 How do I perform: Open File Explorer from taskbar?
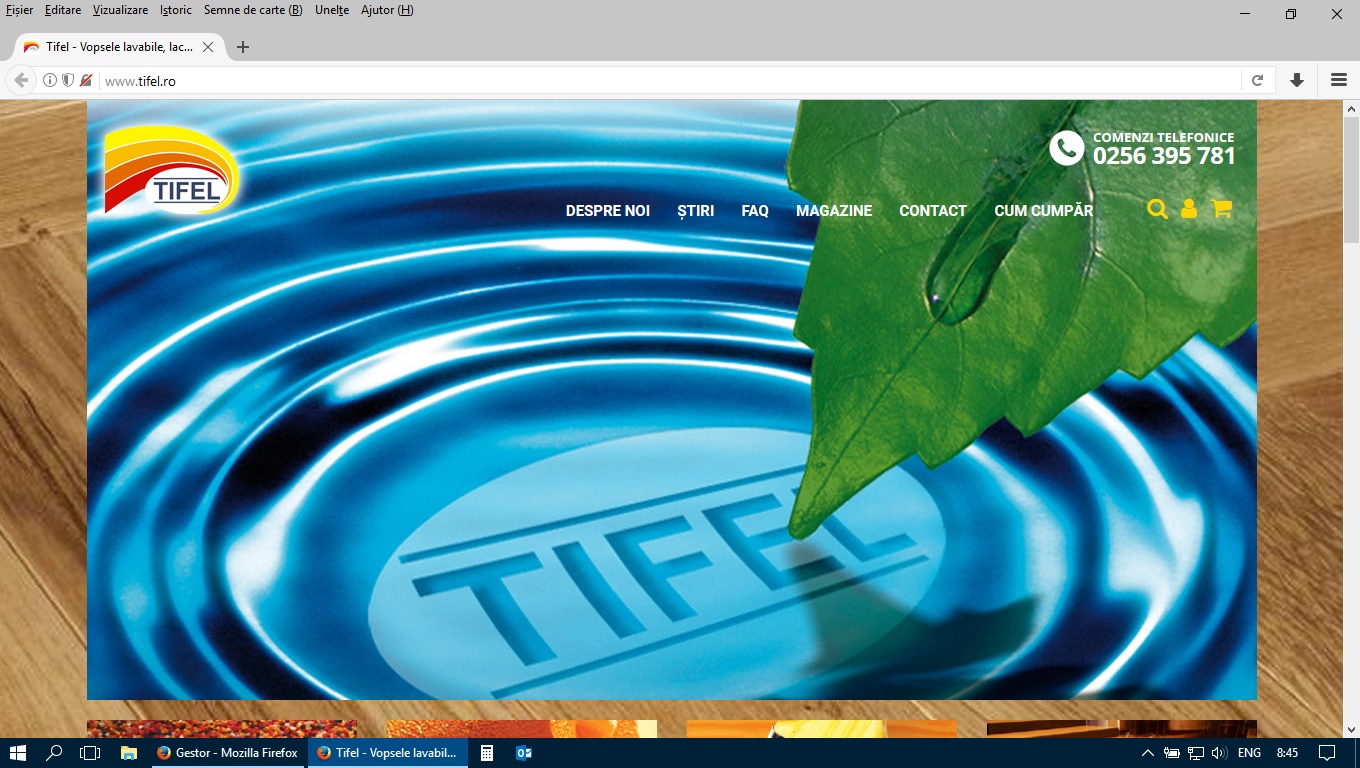[128, 753]
